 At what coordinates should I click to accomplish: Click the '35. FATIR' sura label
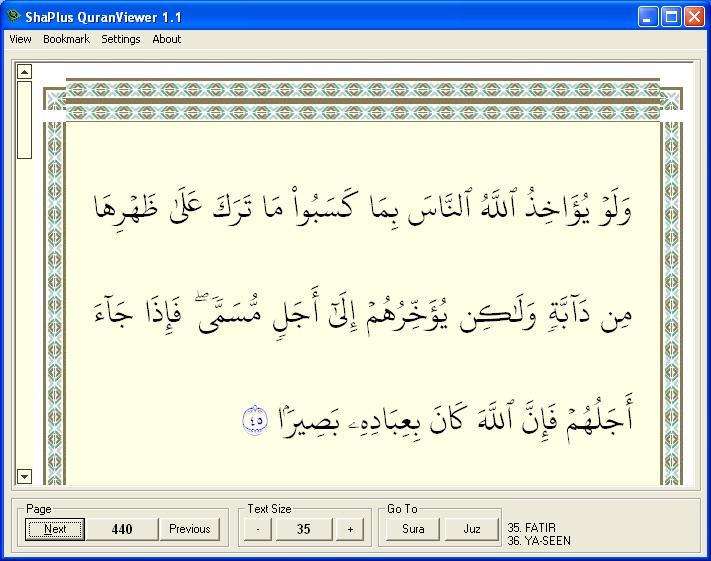(531, 527)
